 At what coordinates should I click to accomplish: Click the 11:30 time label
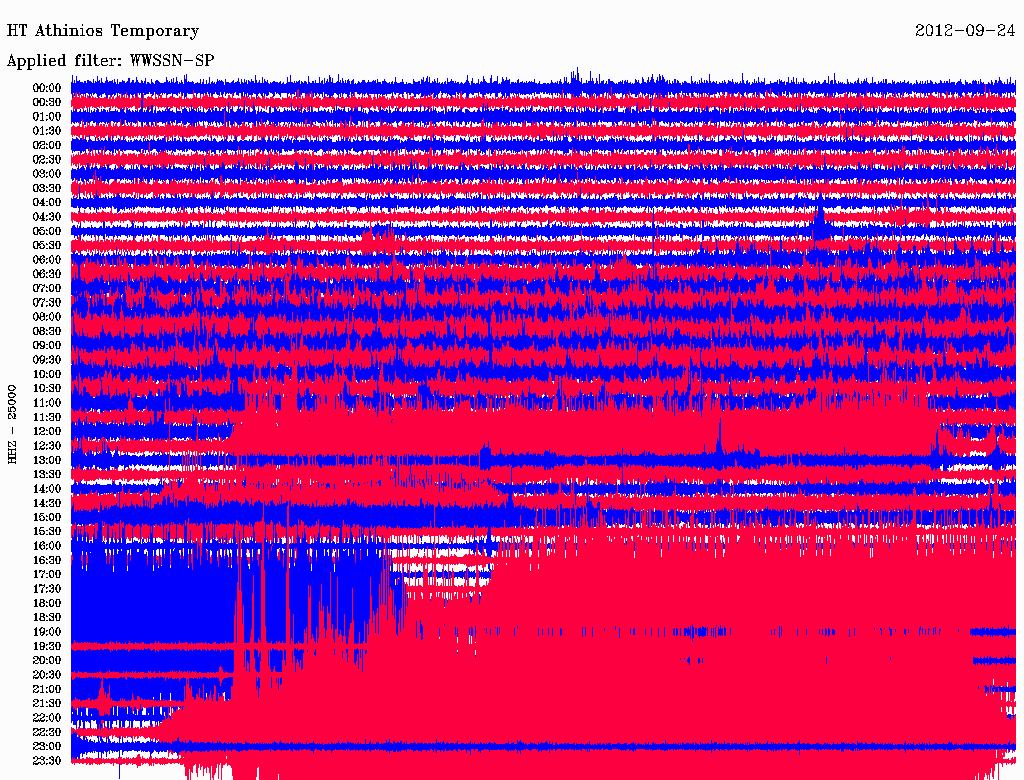point(47,417)
